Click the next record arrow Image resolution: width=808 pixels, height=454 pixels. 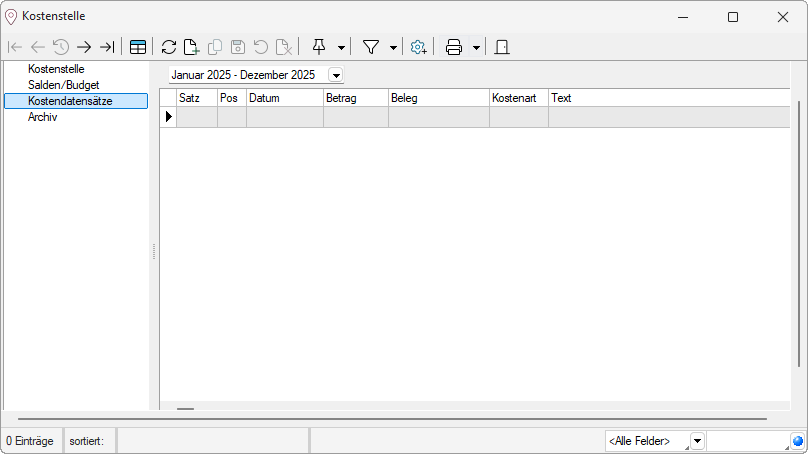[x=84, y=47]
